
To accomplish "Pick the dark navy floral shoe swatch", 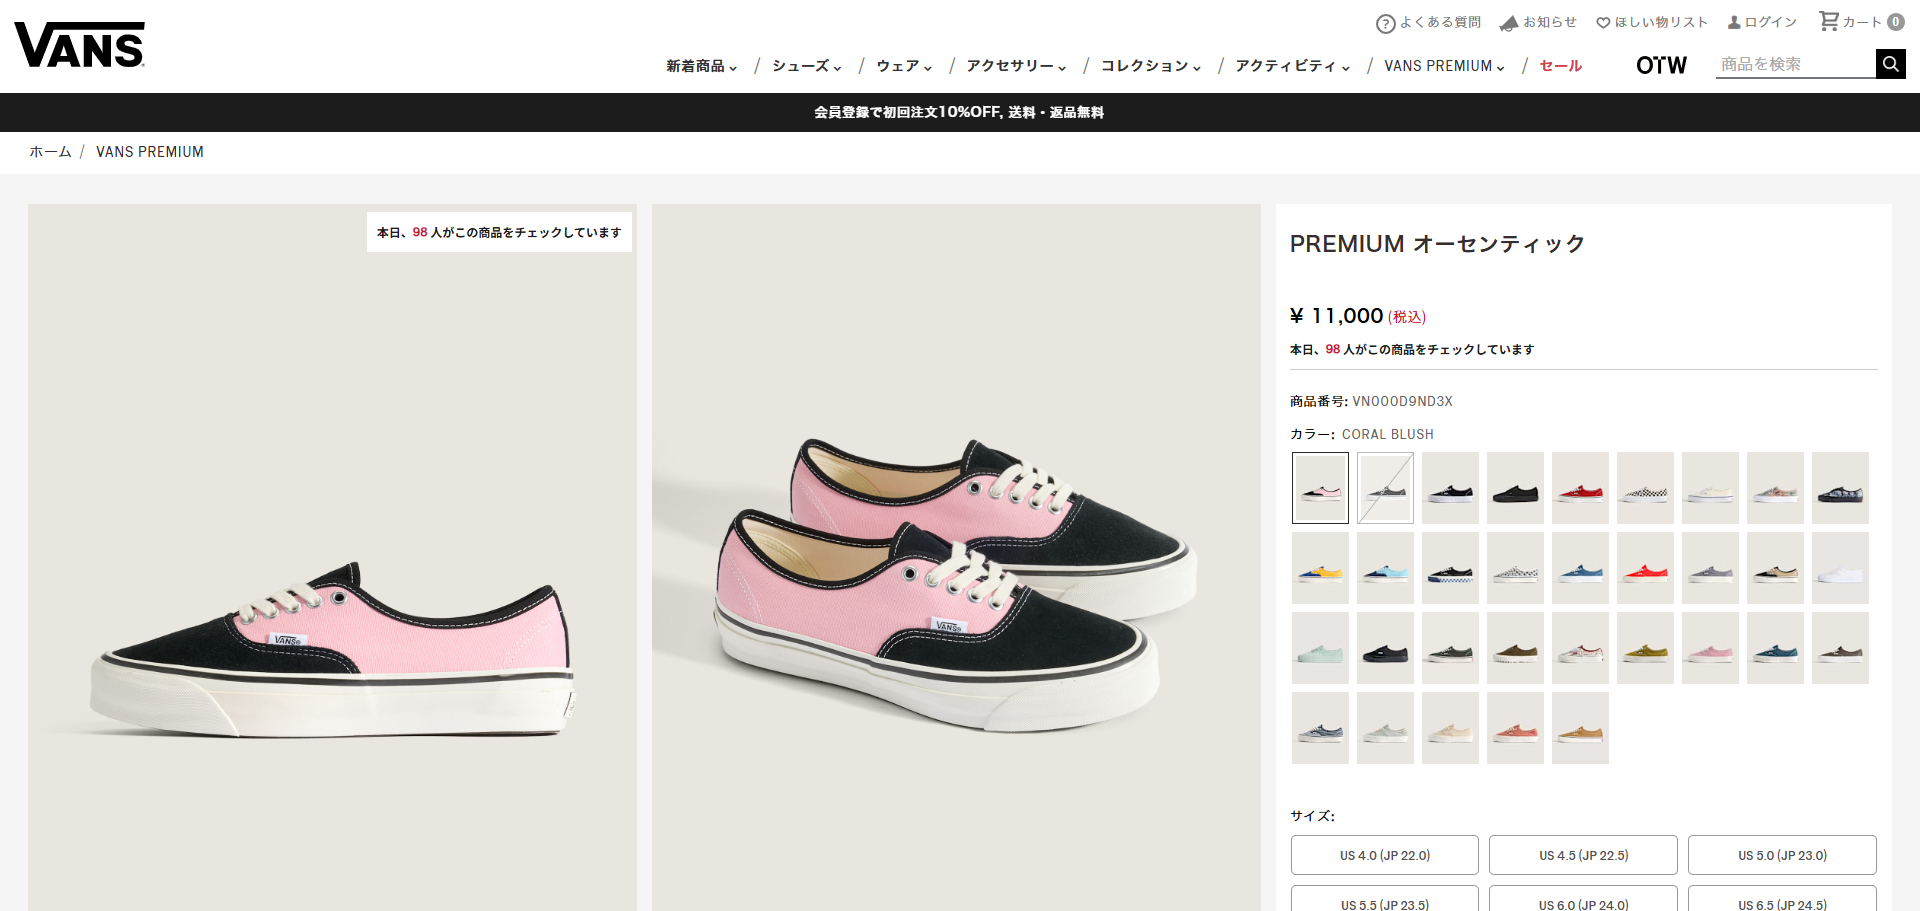I will click(1840, 488).
